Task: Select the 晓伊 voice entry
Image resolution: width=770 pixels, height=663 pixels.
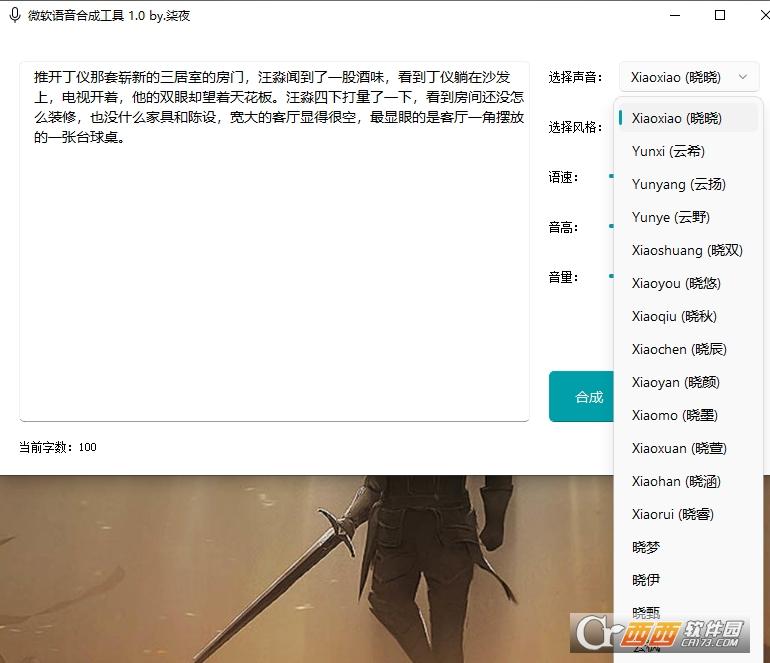Action: 688,580
